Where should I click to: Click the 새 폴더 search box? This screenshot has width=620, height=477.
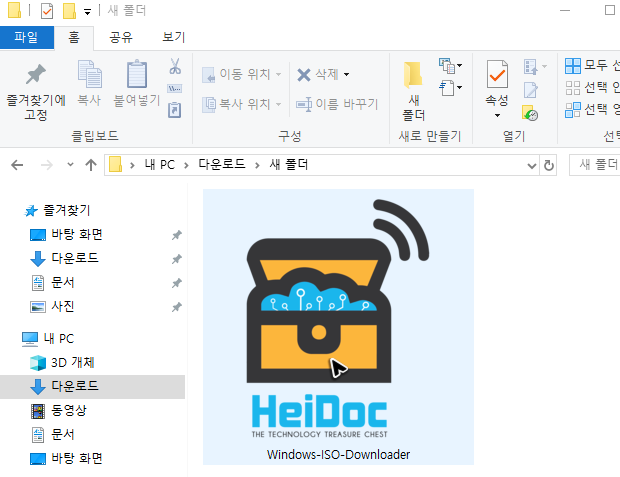pos(594,165)
